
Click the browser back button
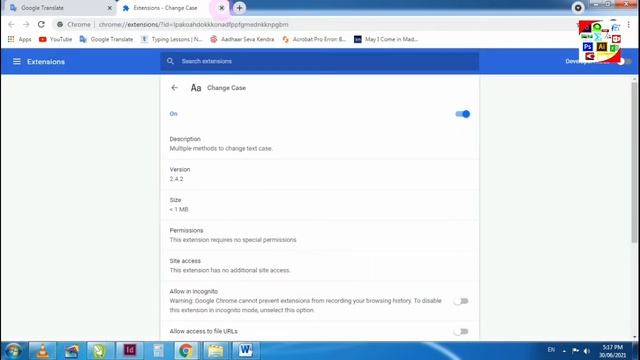11,24
